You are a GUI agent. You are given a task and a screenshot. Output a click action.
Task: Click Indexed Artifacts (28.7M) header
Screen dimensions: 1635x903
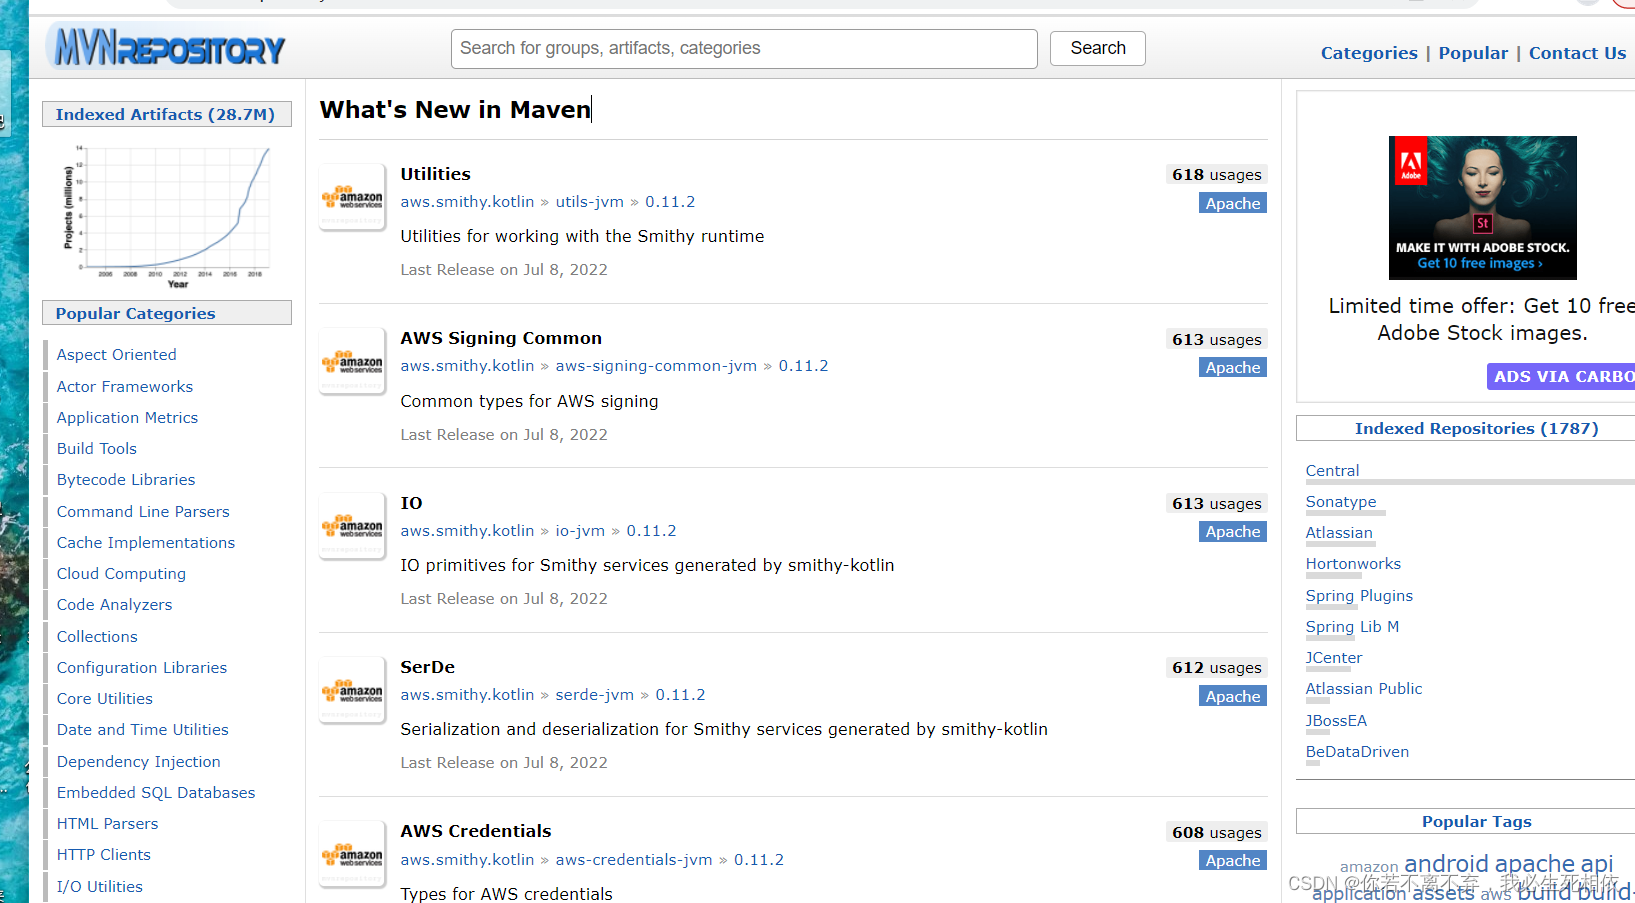click(x=166, y=114)
